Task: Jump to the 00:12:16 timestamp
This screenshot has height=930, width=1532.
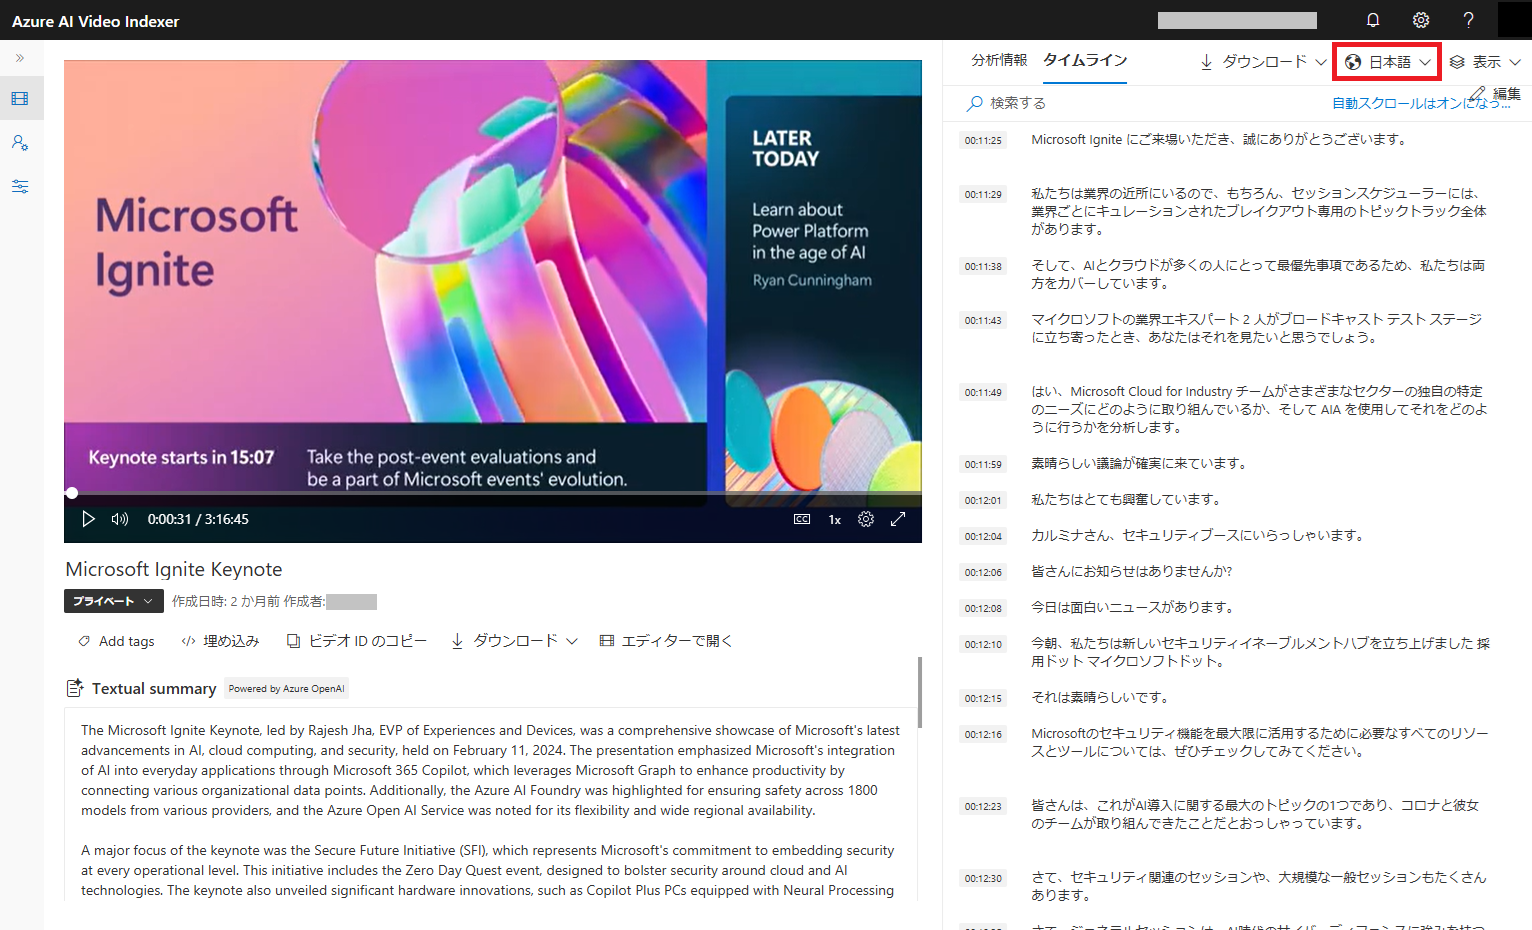Action: click(x=983, y=734)
